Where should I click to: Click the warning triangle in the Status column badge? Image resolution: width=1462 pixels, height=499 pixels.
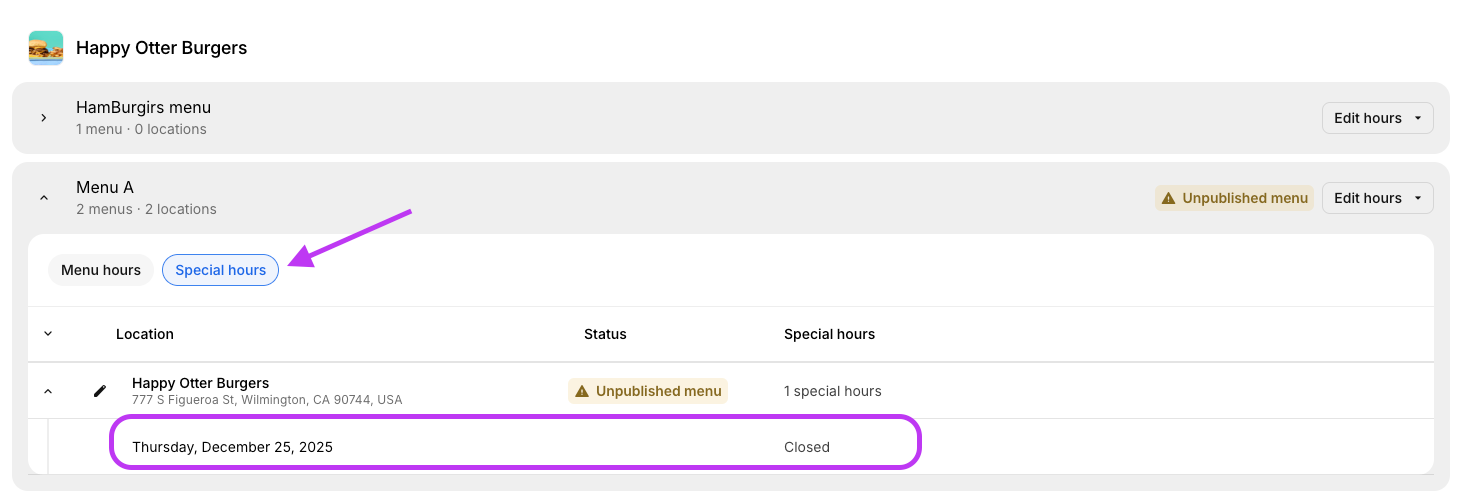coord(582,391)
